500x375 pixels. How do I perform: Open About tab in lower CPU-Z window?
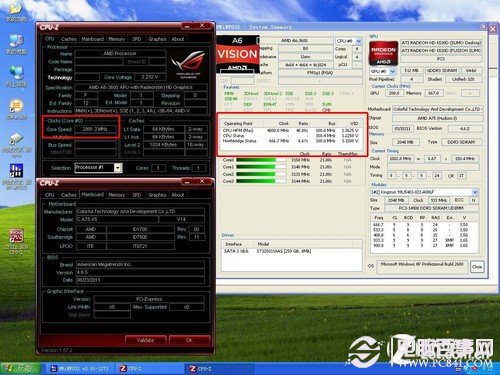pos(178,195)
